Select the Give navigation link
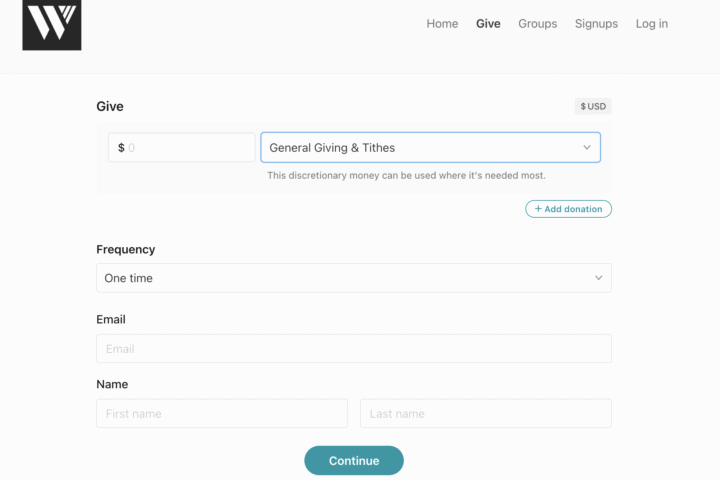 click(488, 24)
